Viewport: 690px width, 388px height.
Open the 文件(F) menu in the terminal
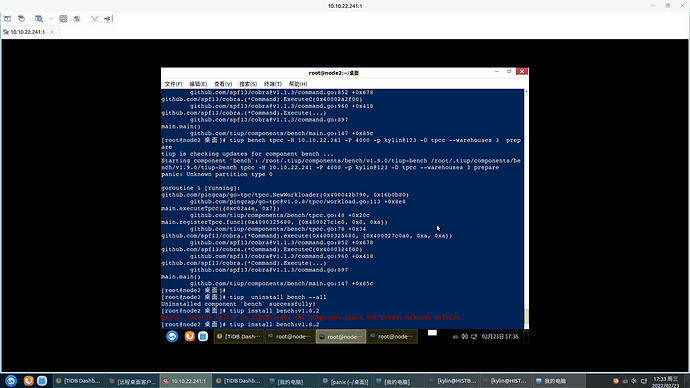pos(173,84)
